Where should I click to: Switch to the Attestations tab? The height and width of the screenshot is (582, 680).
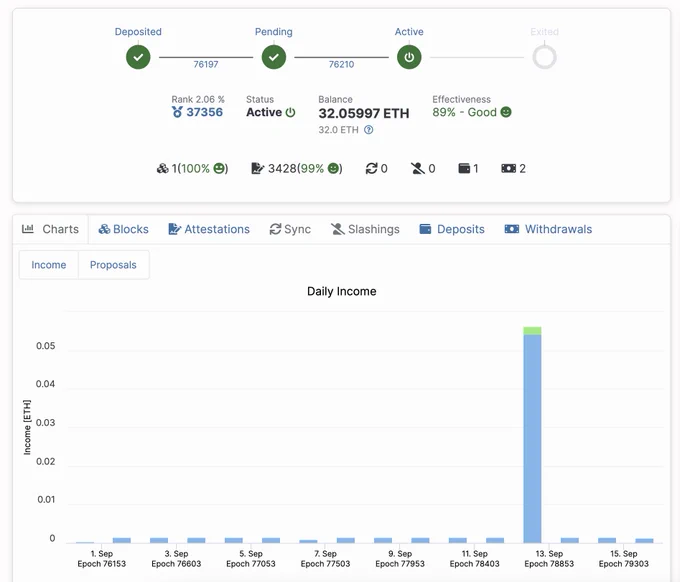pyautogui.click(x=209, y=229)
